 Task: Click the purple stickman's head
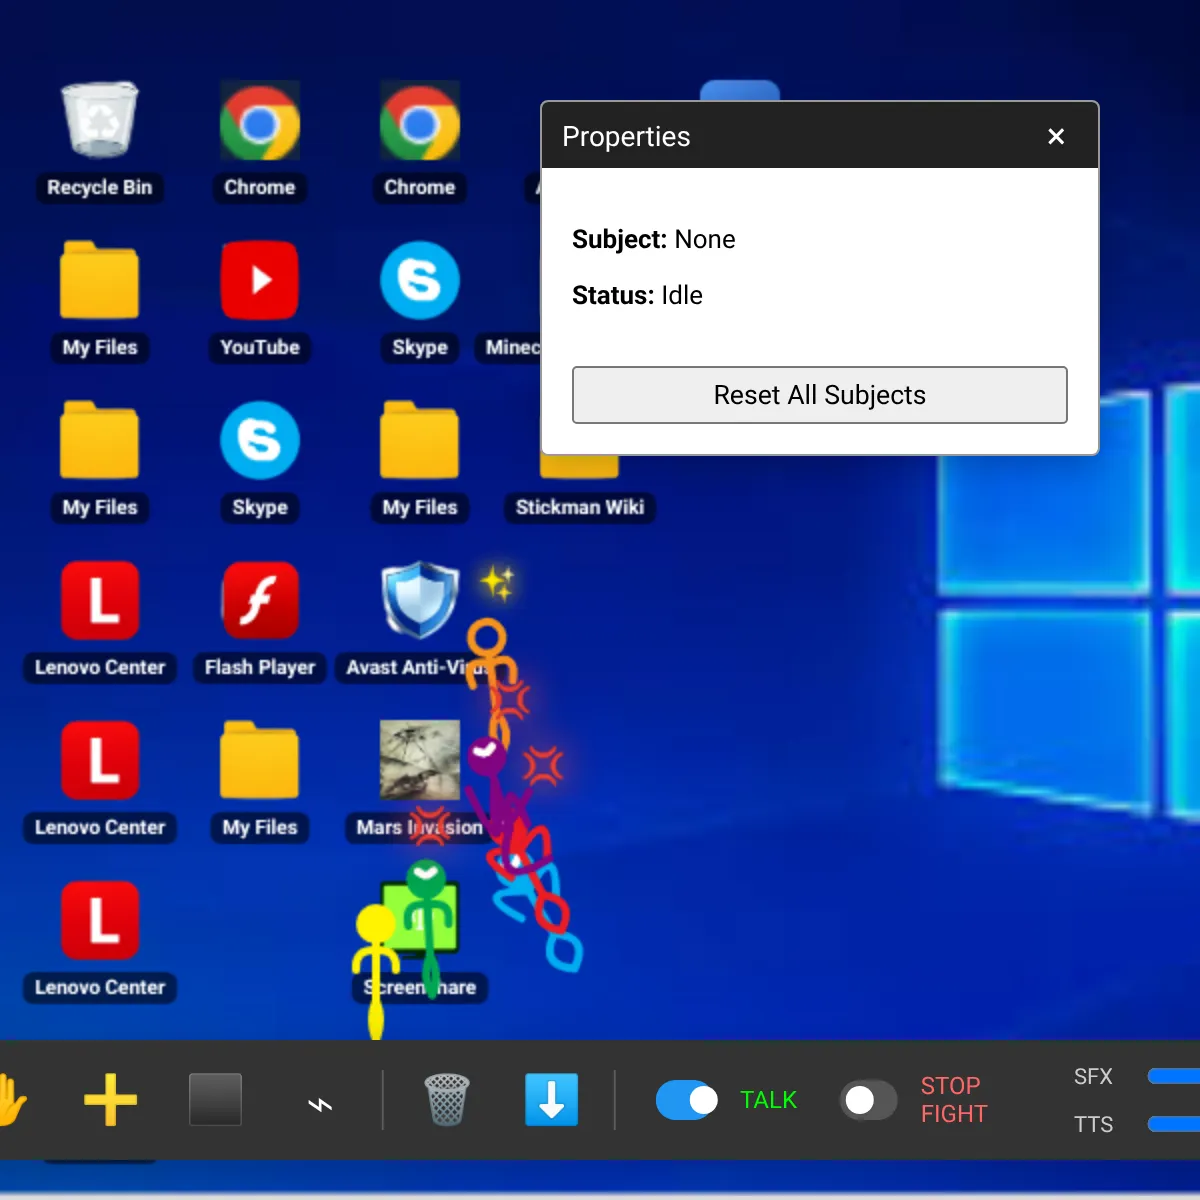pos(487,757)
